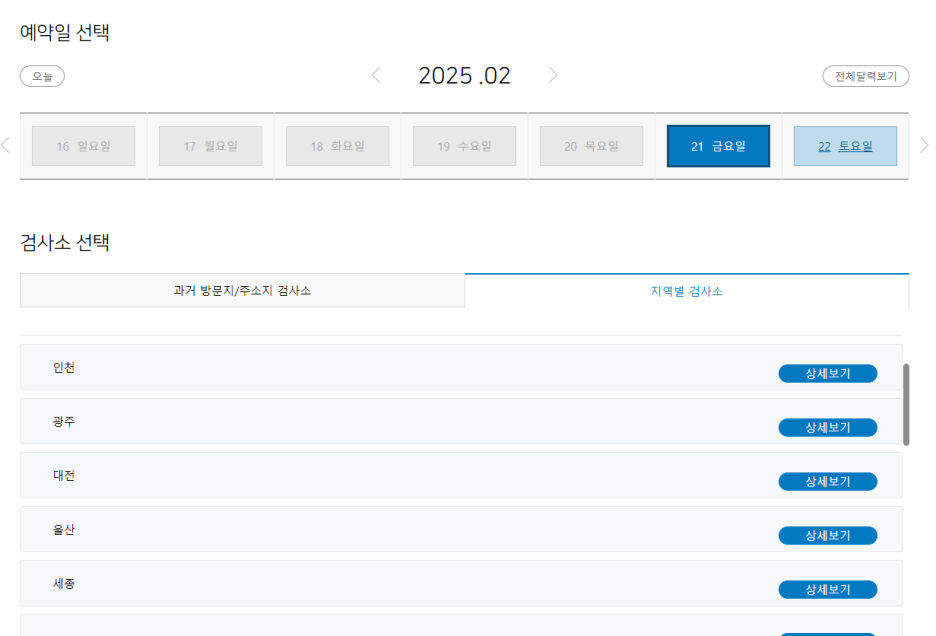Click disabled 19 수요일 date cell
Screen dimensions: 936x636
click(x=464, y=146)
